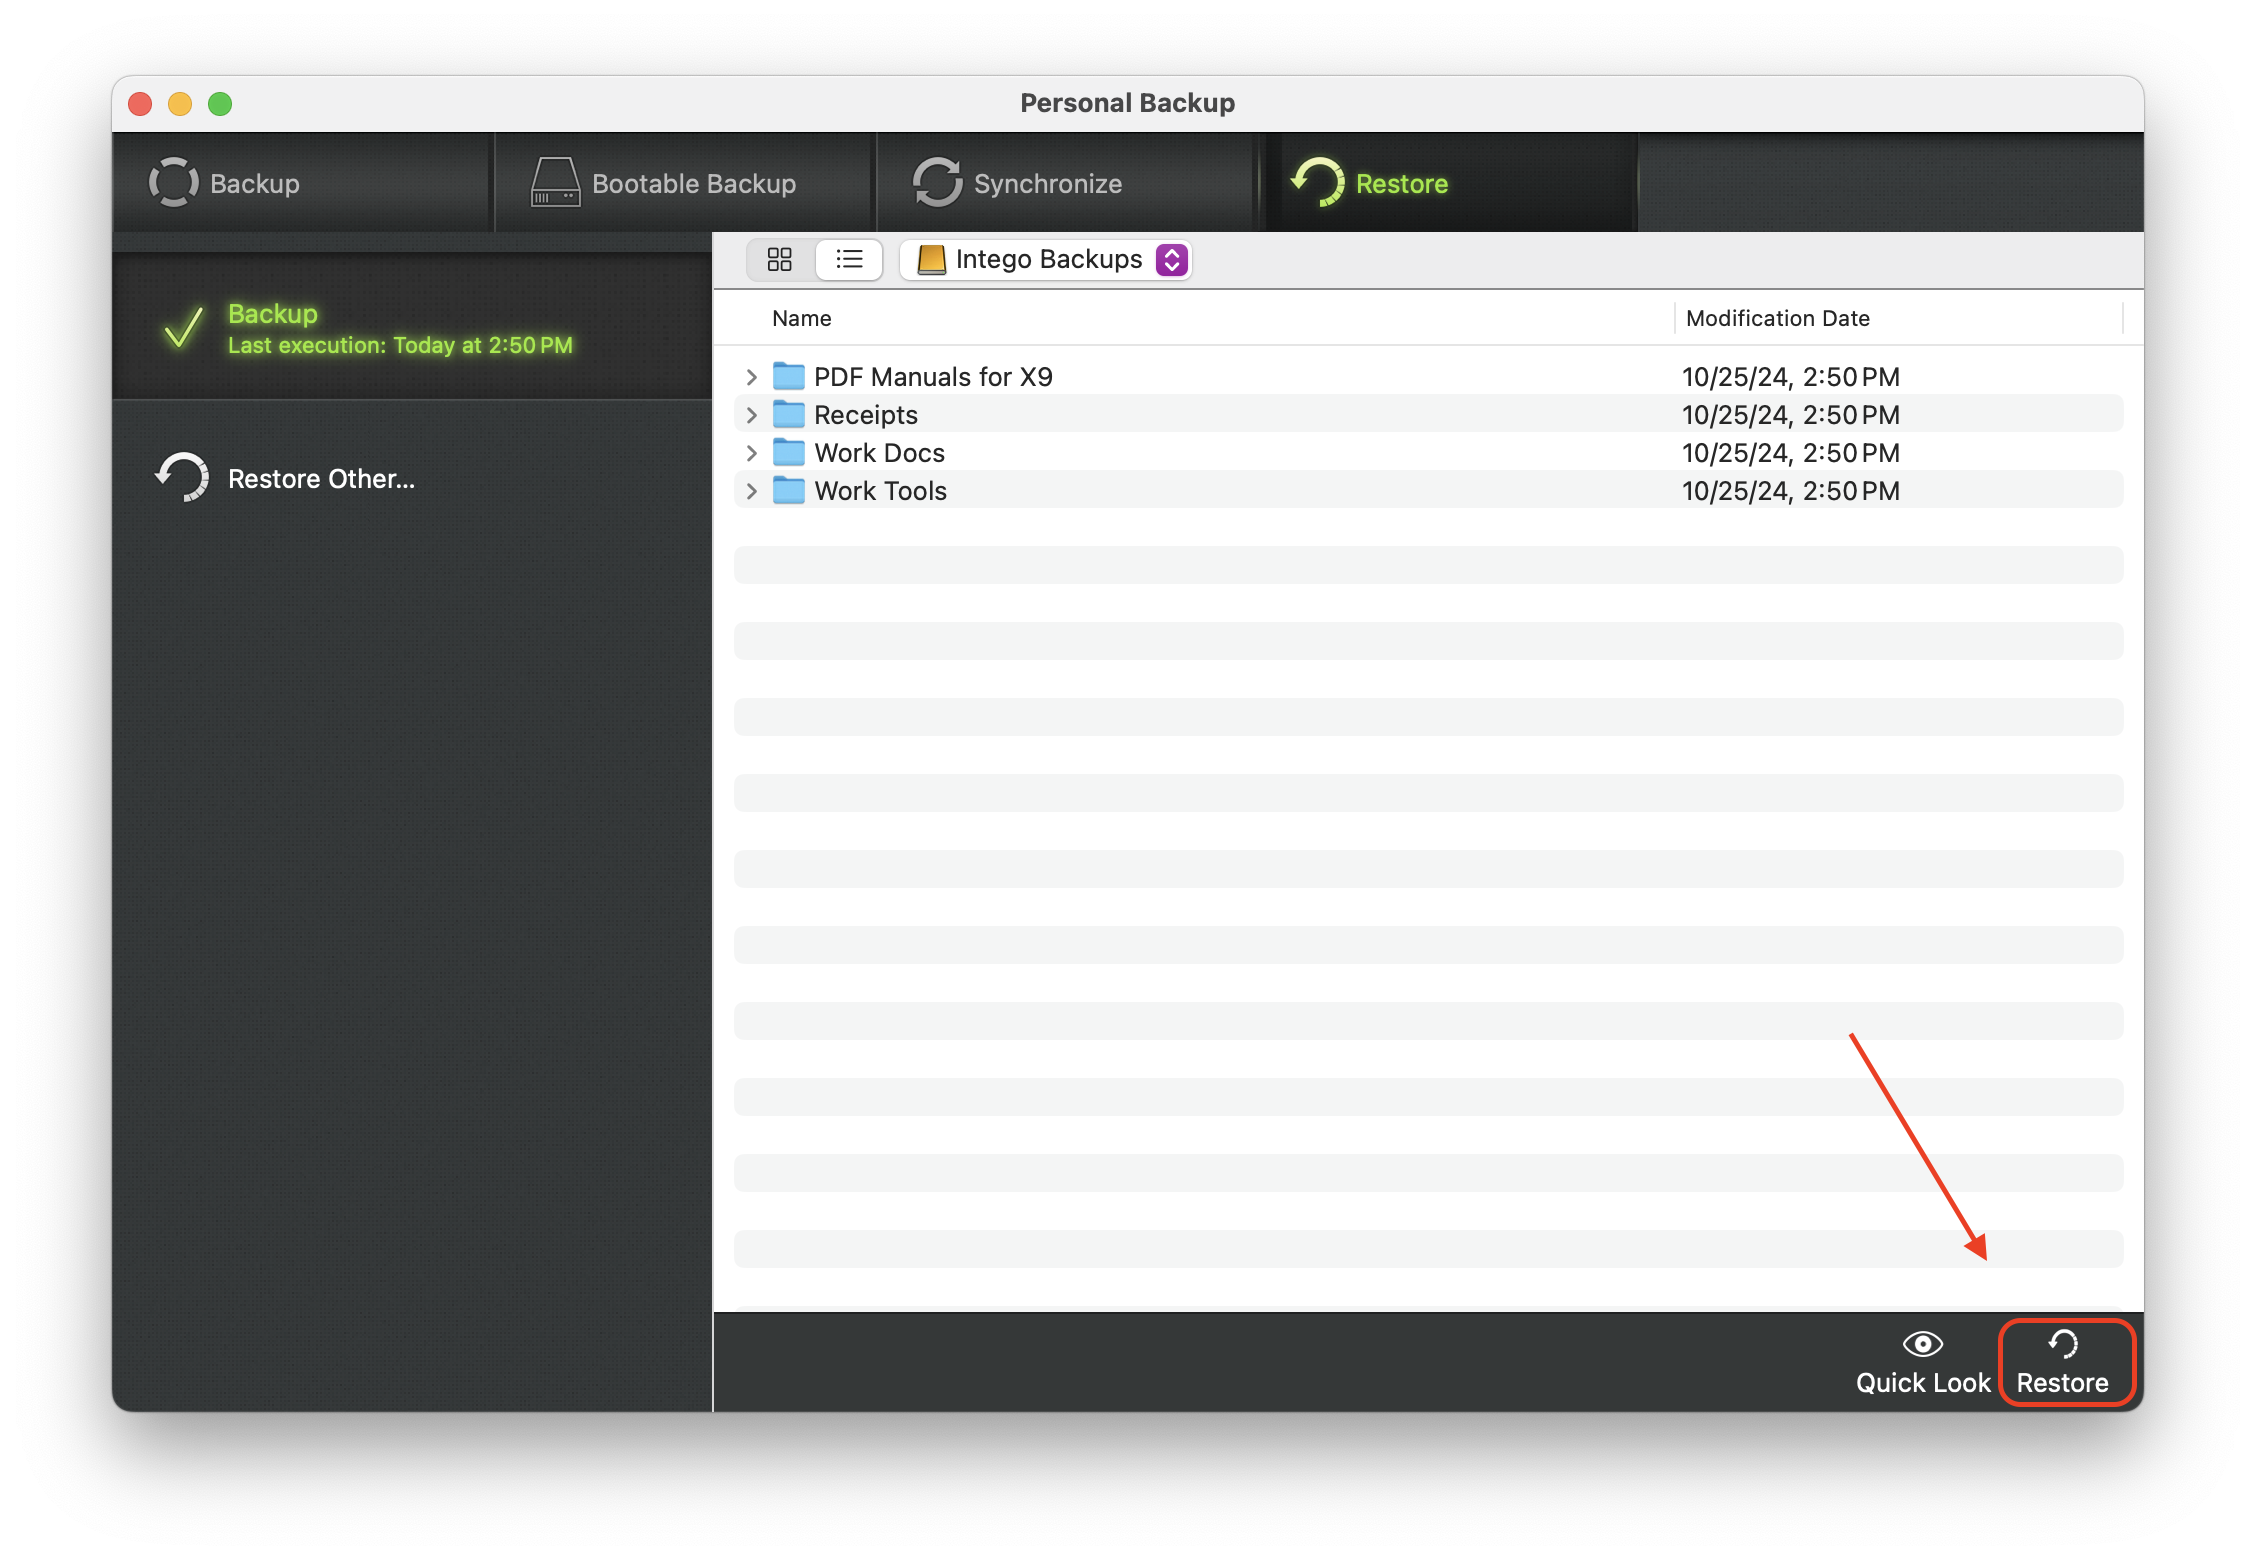Click the Work Tools folder icon
The image size is (2256, 1560).
[x=789, y=490]
